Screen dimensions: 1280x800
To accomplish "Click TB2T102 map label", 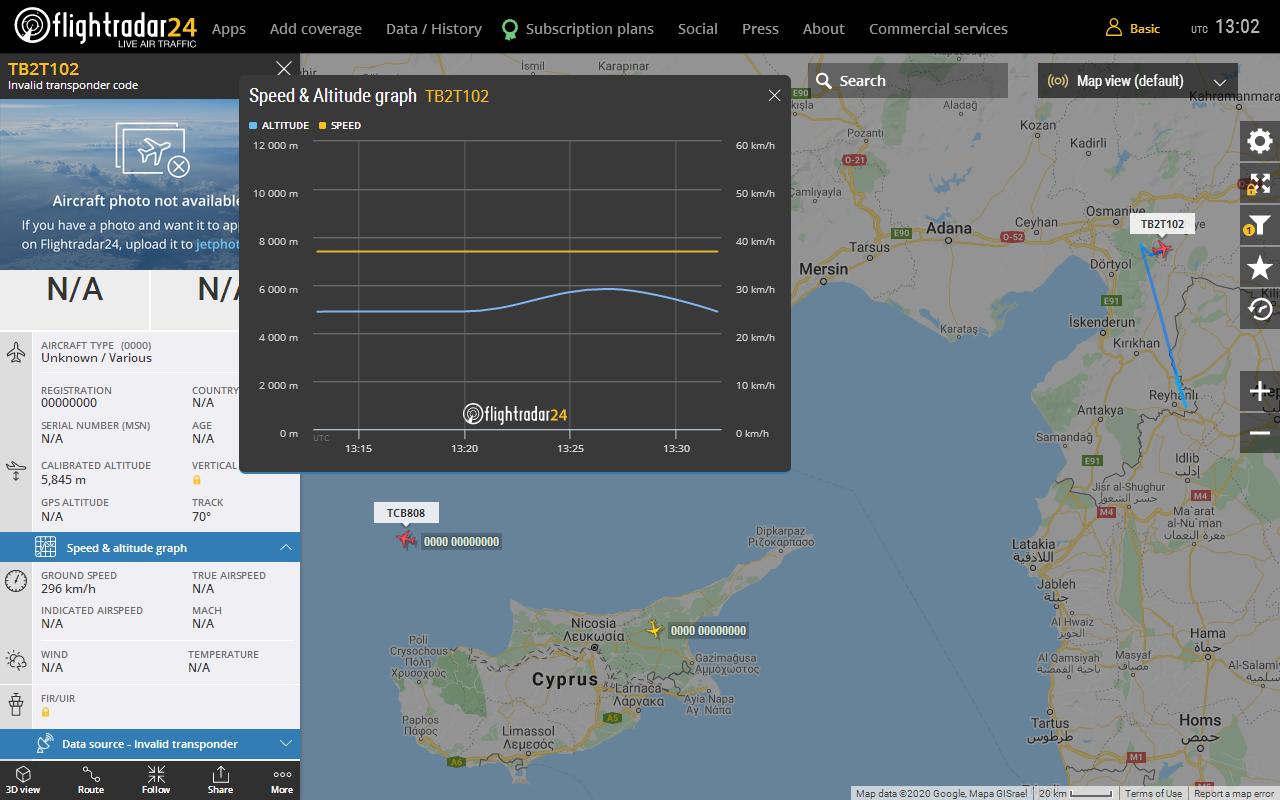I will coord(1162,224).
